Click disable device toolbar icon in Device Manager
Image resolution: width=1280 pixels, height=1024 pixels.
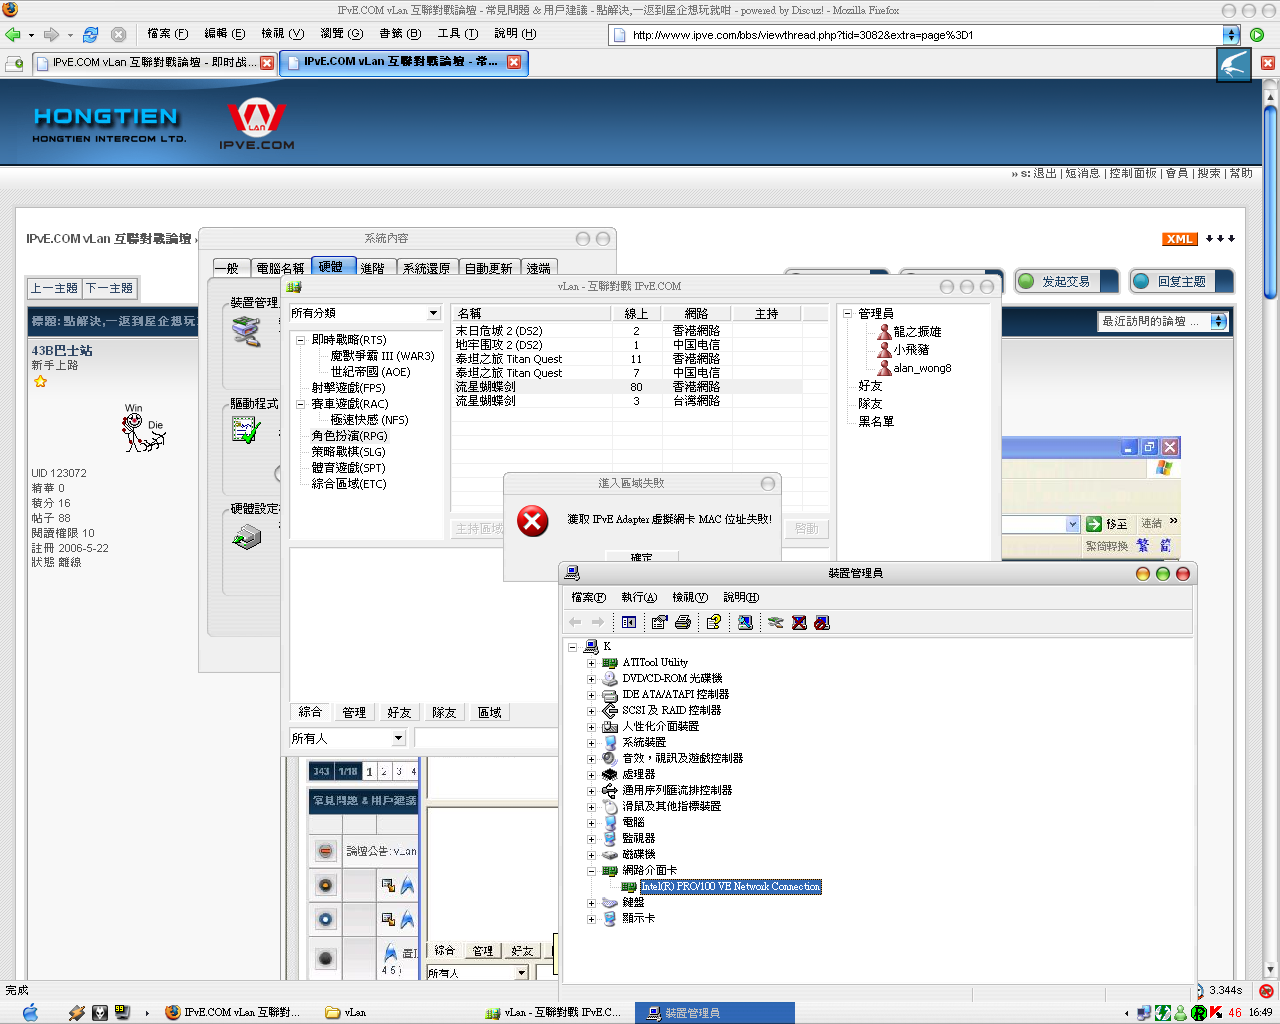[822, 622]
